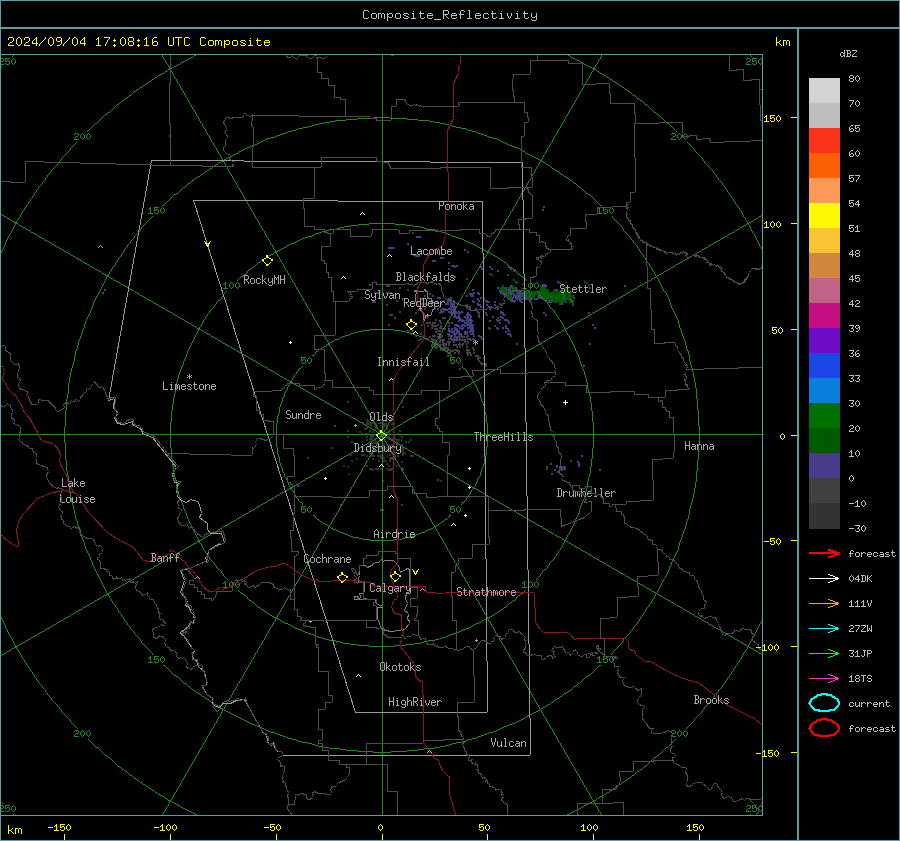Viewport: 900px width, 841px height.
Task: Click the yellow diamond marker below Cochrane
Action: click(342, 577)
